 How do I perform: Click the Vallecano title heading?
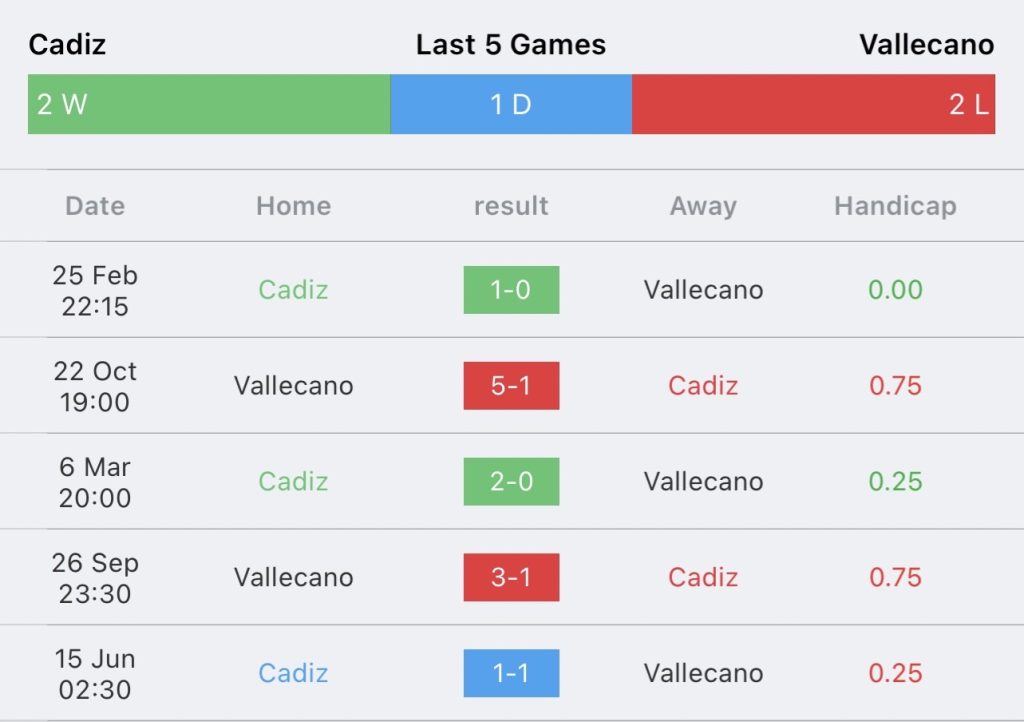pyautogui.click(x=927, y=44)
